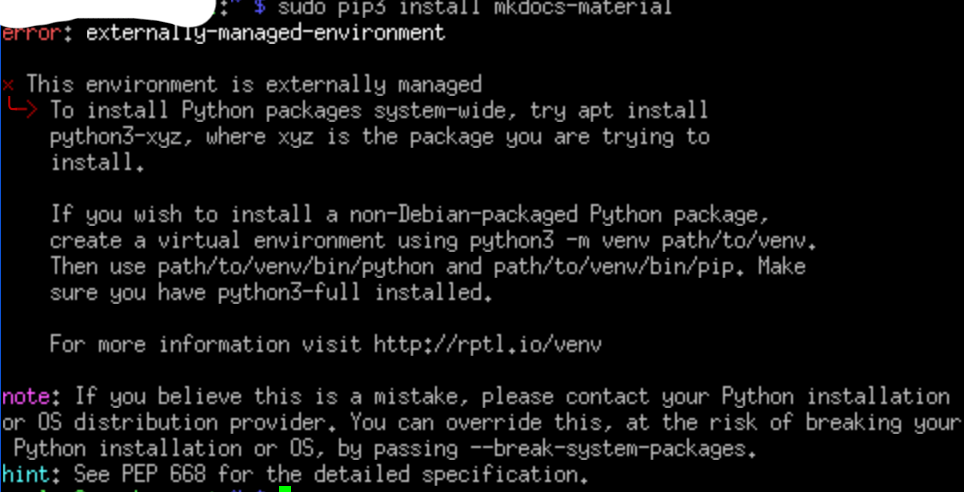
Task: Click 'This environment is externally managed' line
Action: pyautogui.click(x=254, y=85)
